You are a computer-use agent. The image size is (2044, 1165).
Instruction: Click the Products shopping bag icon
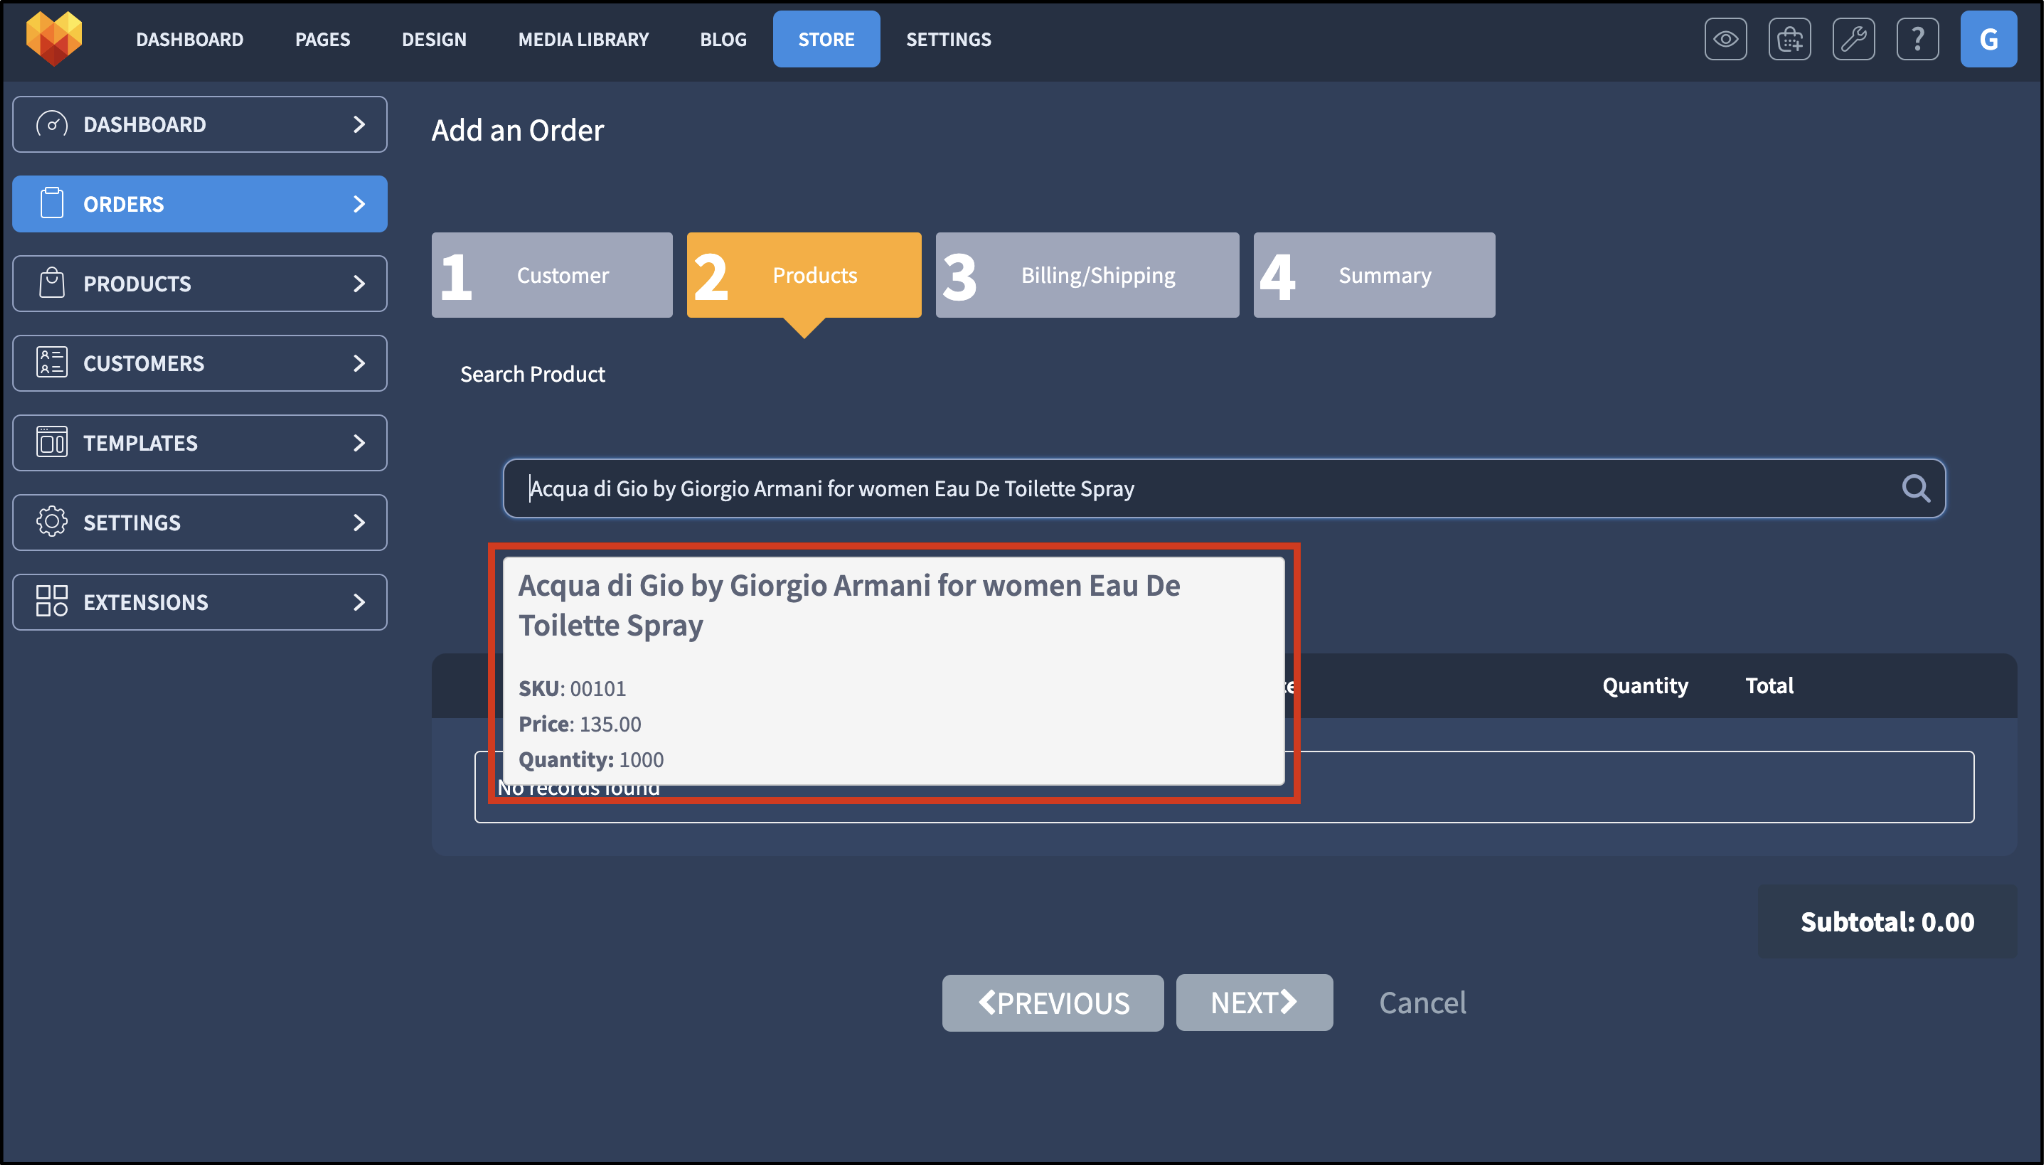[x=52, y=283]
